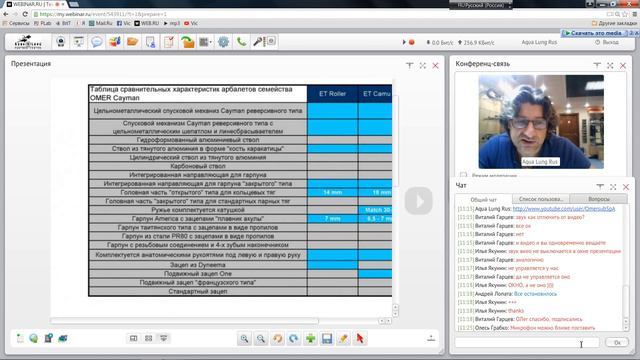Viewport: 640px width, 360px height.
Task: Open the green arrow share icon
Action: tap(187, 42)
